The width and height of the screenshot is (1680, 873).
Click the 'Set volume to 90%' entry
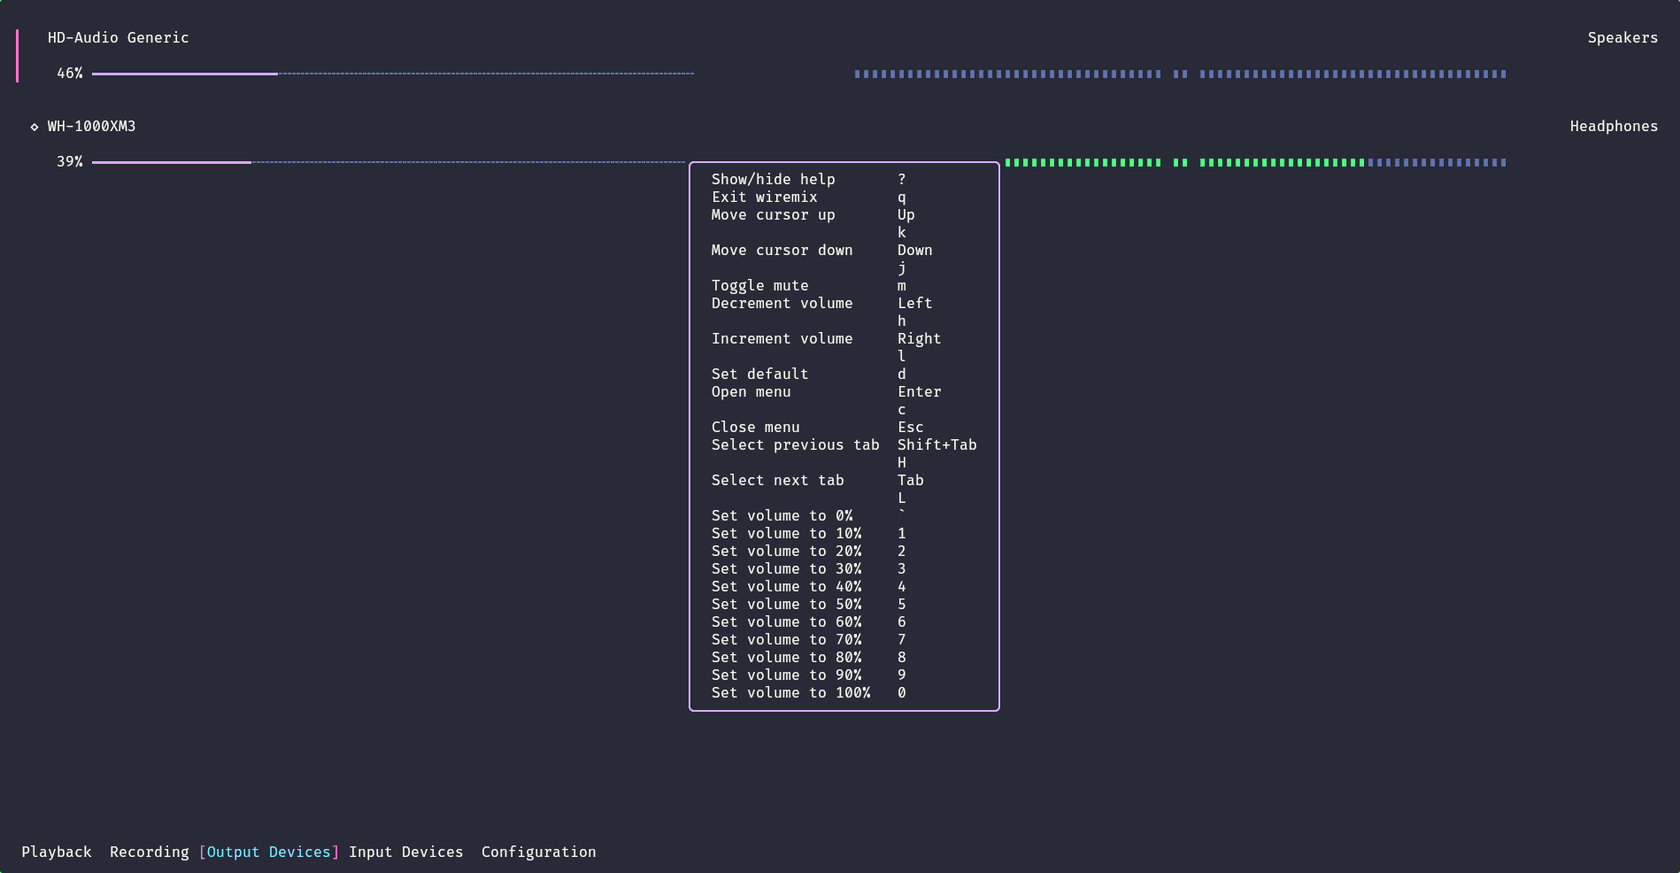(x=786, y=676)
